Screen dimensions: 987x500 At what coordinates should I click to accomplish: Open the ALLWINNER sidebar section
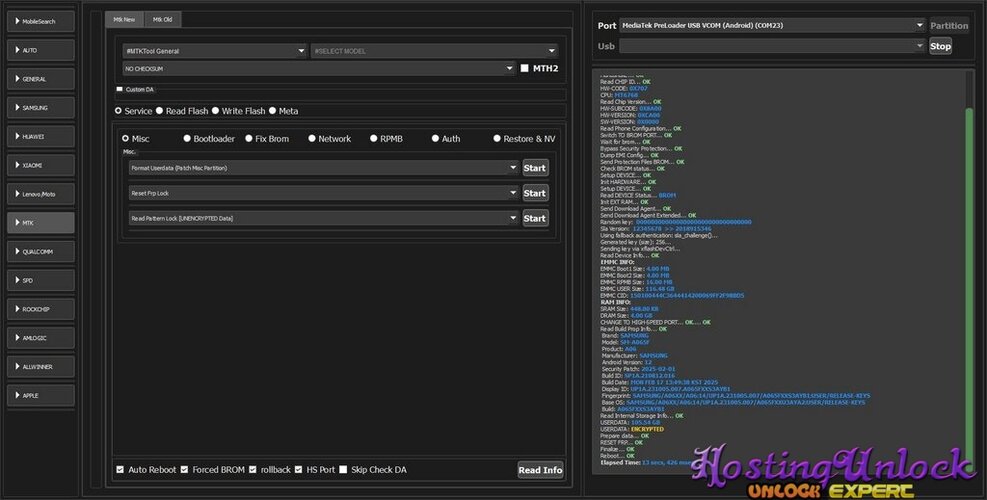point(41,366)
